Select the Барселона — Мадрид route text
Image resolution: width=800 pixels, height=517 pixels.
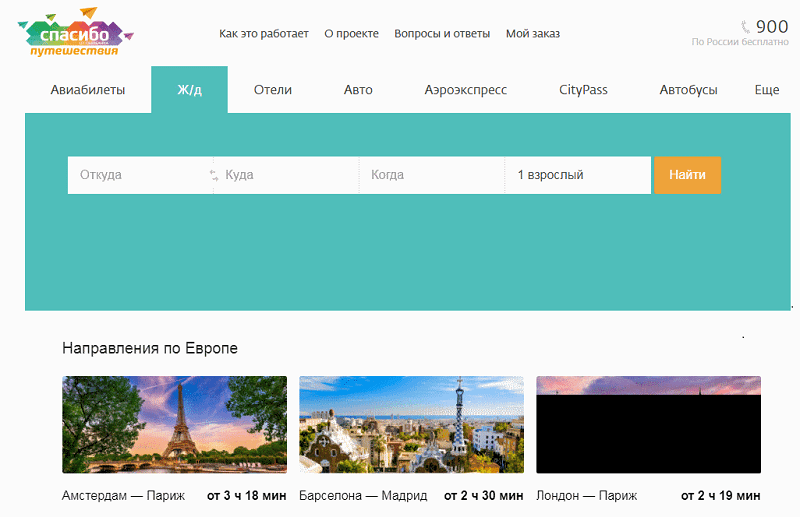(x=363, y=496)
